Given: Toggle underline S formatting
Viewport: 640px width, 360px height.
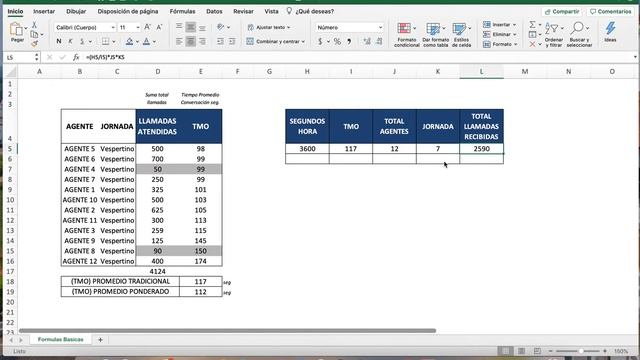Looking at the screenshot, I should point(82,41).
